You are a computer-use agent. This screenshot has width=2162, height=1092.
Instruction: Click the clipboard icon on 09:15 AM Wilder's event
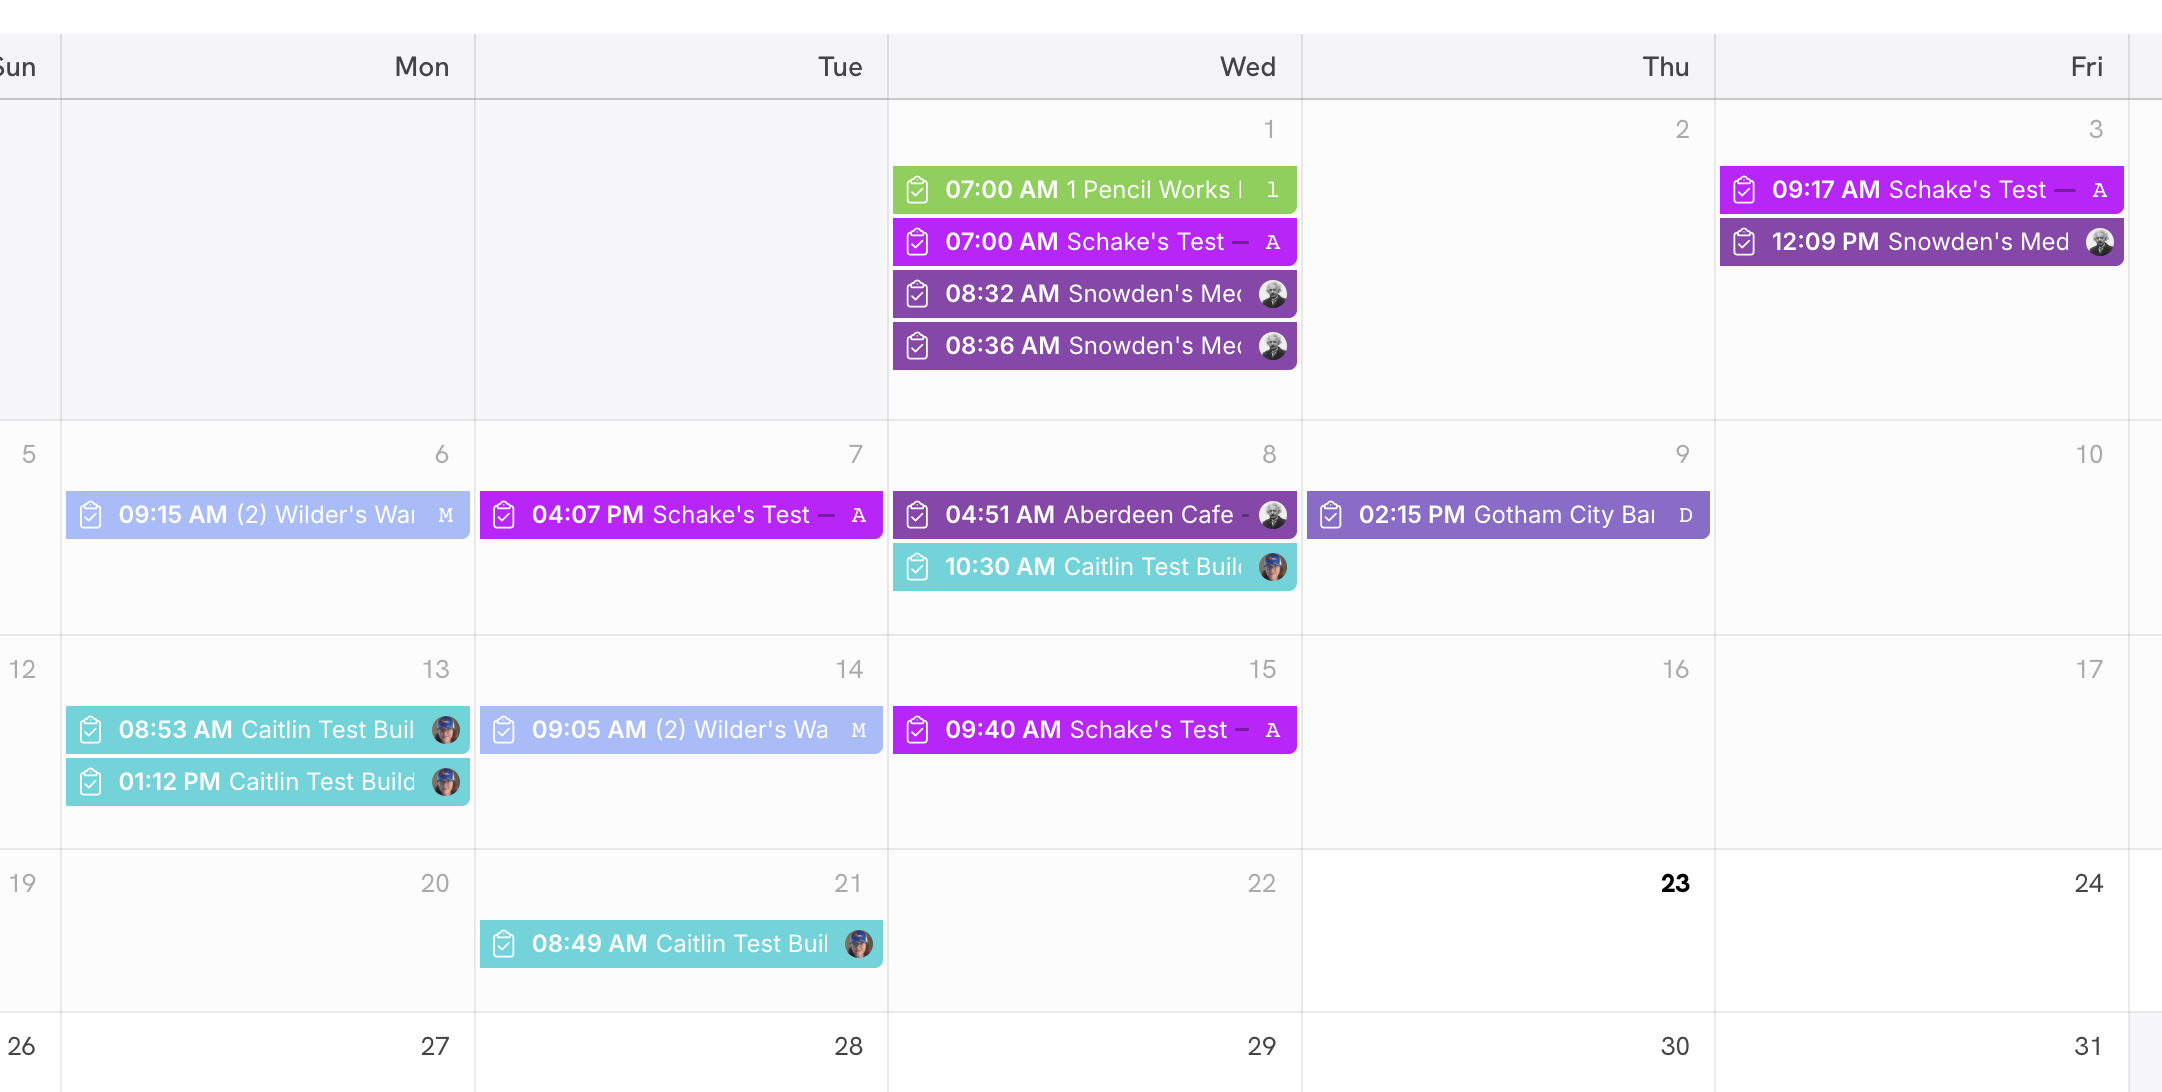tap(91, 515)
